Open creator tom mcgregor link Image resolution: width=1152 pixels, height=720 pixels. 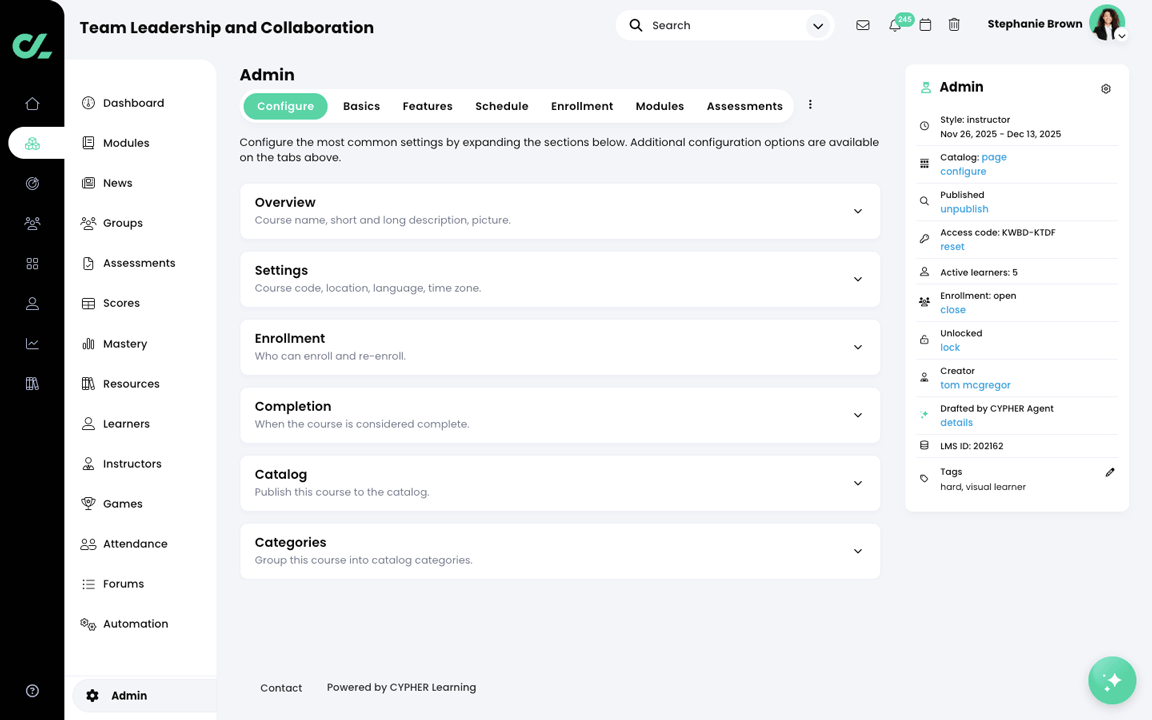[975, 385]
